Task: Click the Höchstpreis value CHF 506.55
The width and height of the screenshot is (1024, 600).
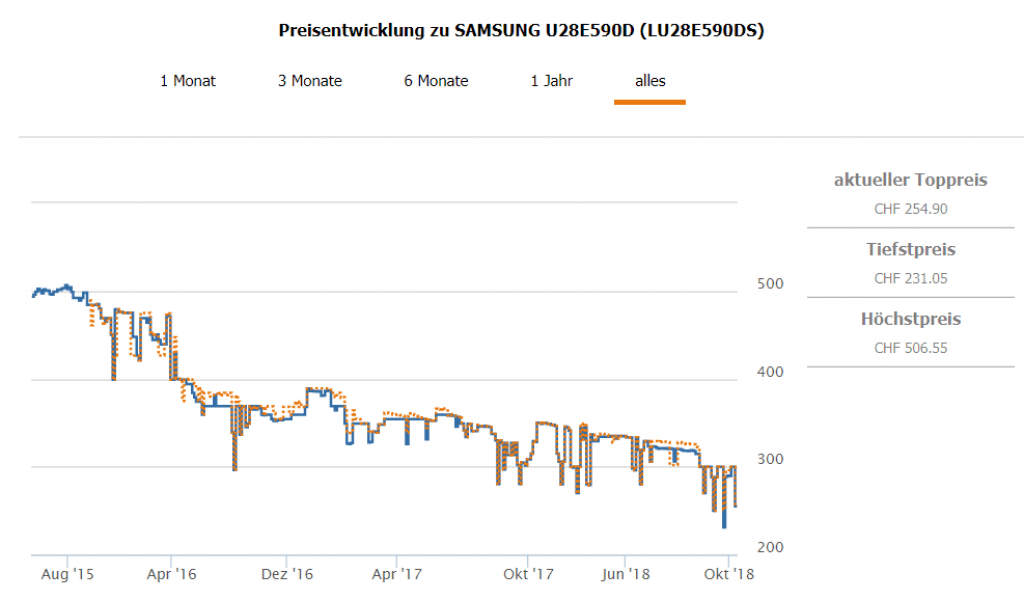Action: point(910,348)
